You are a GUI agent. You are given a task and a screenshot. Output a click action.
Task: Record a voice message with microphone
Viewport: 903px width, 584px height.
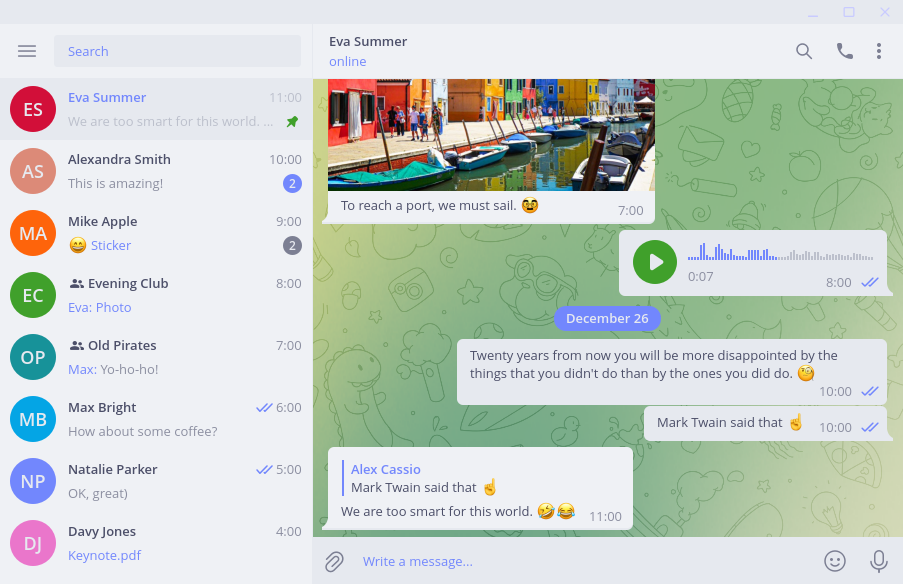point(879,561)
